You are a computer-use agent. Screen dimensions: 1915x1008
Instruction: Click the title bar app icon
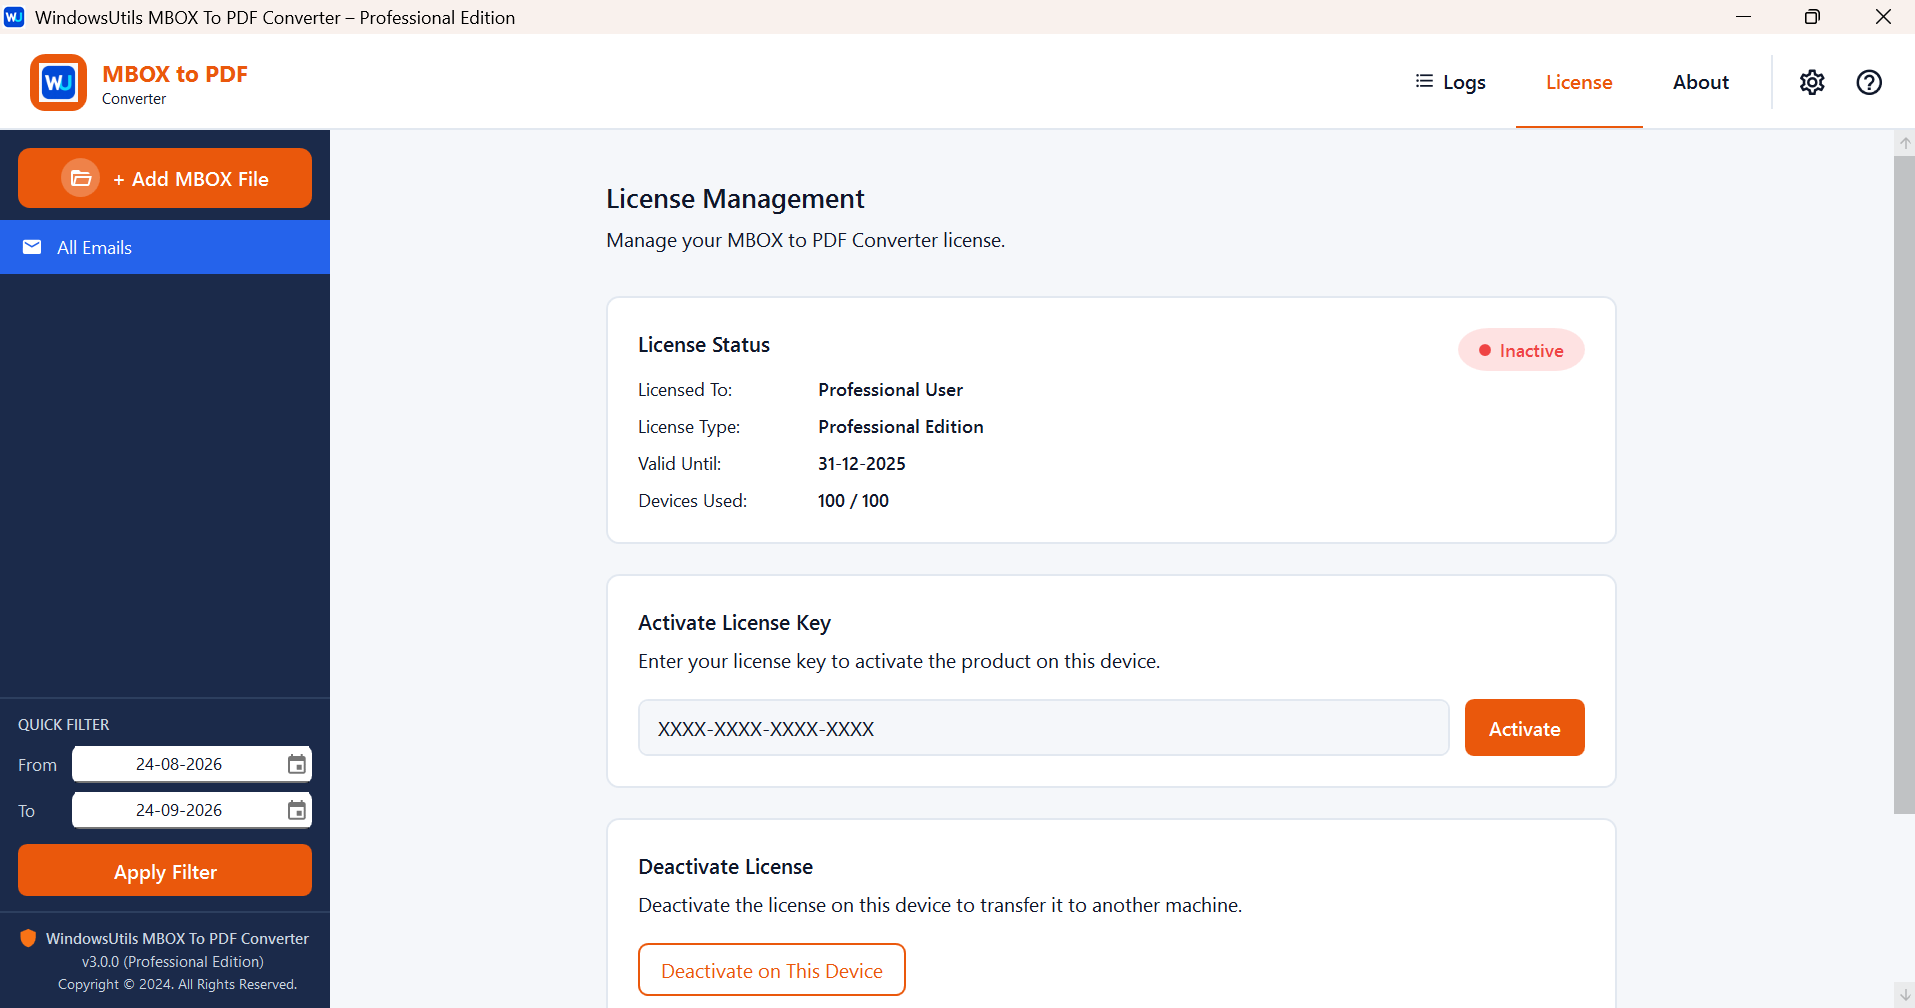pyautogui.click(x=14, y=17)
